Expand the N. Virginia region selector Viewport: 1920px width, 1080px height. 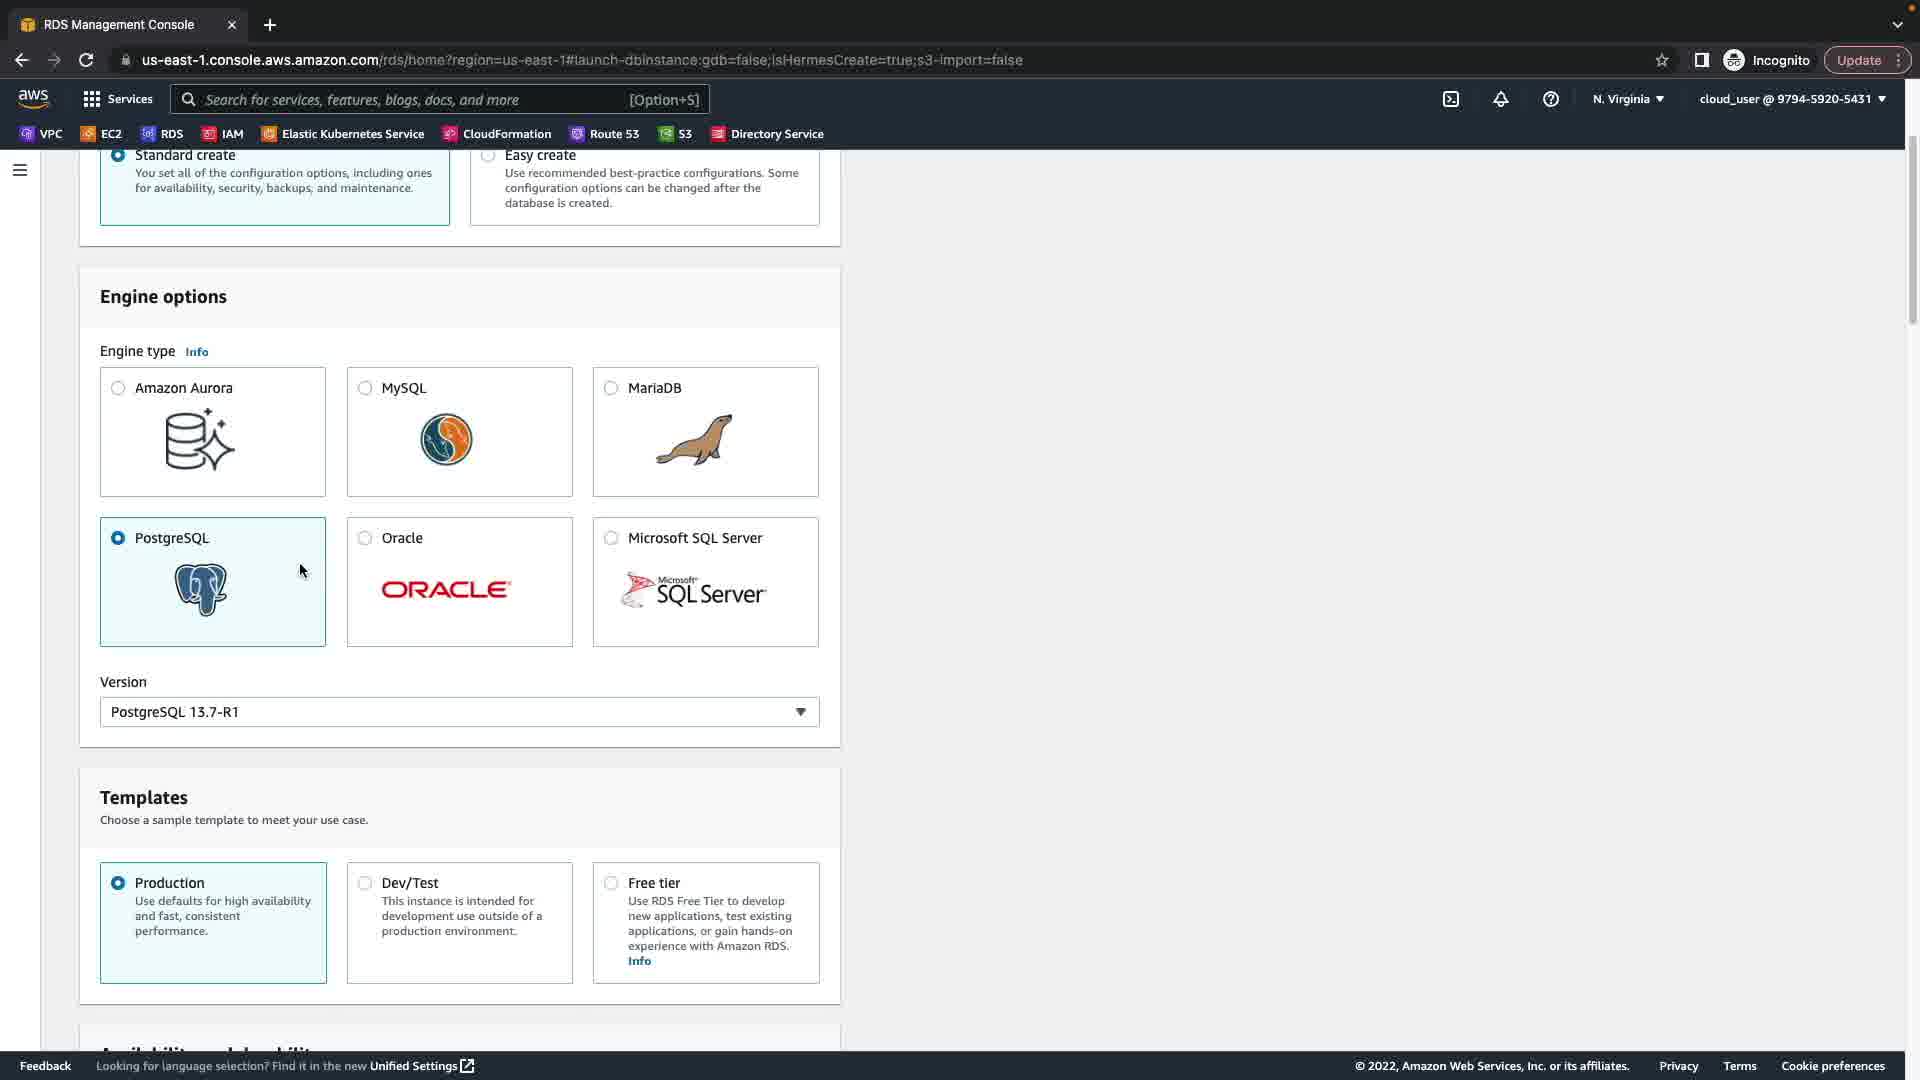(1628, 99)
